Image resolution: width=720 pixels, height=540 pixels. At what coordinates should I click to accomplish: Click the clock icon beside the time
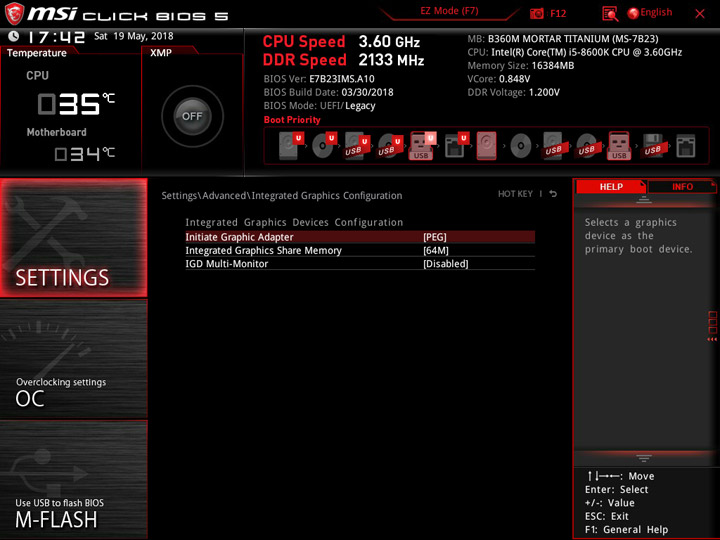[14, 36]
